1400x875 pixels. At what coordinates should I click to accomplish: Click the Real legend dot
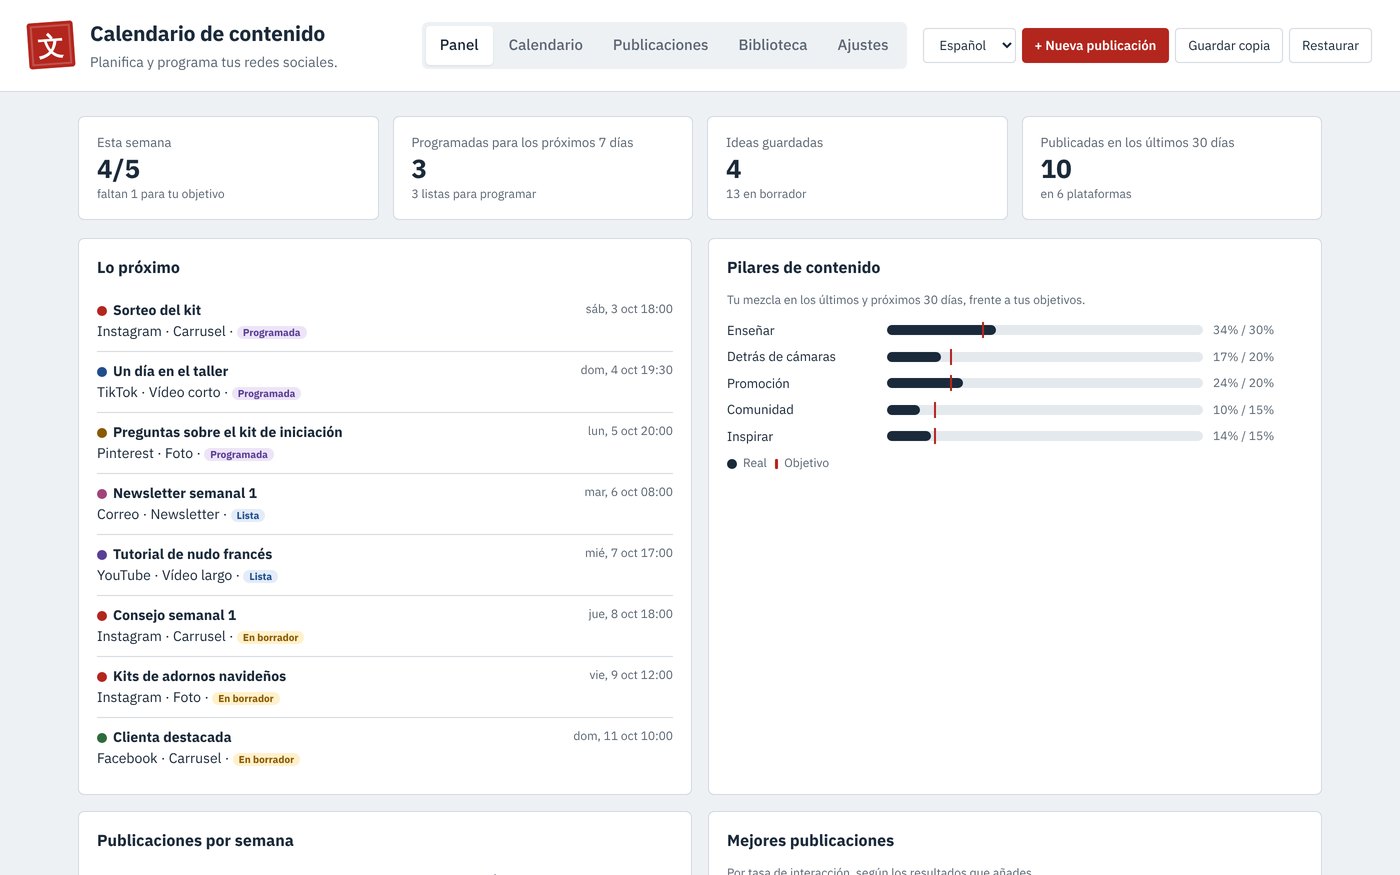click(x=732, y=464)
